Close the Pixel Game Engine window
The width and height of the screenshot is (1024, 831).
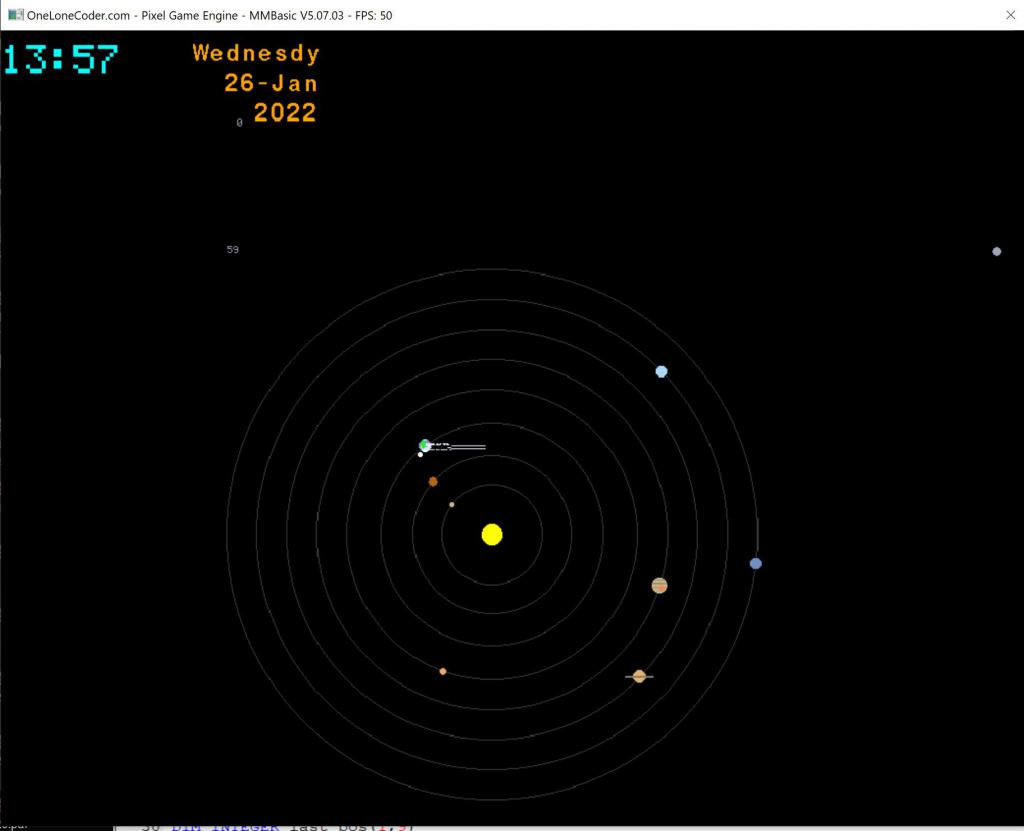tap(1010, 14)
